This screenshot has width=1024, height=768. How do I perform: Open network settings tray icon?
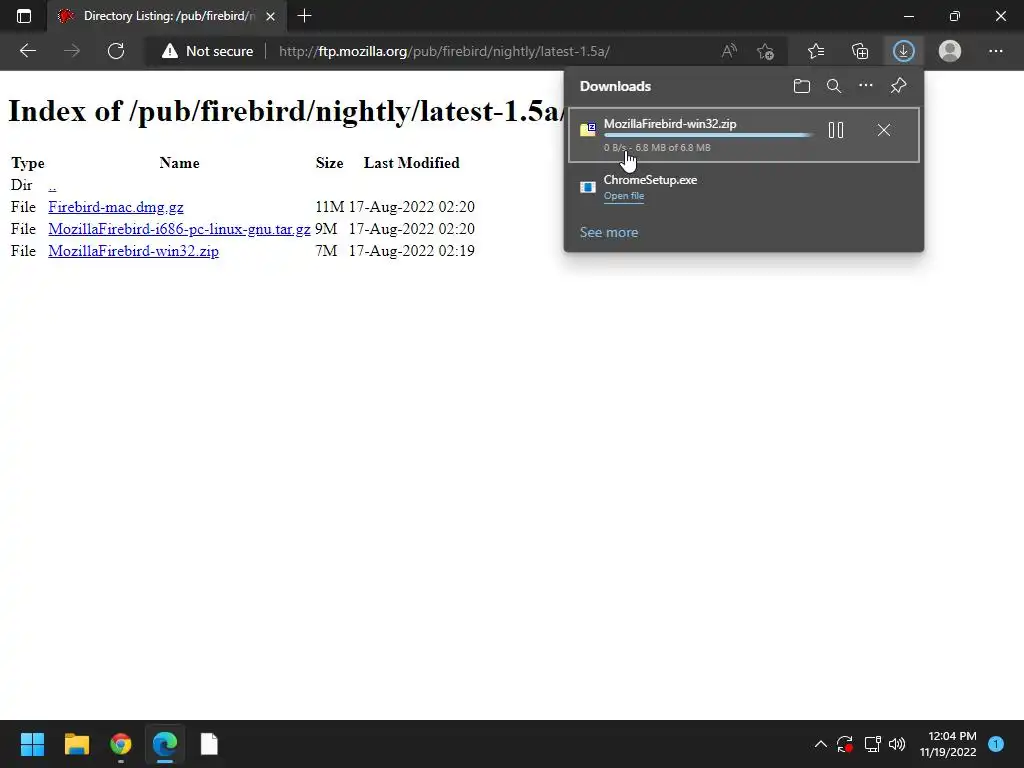coord(872,744)
